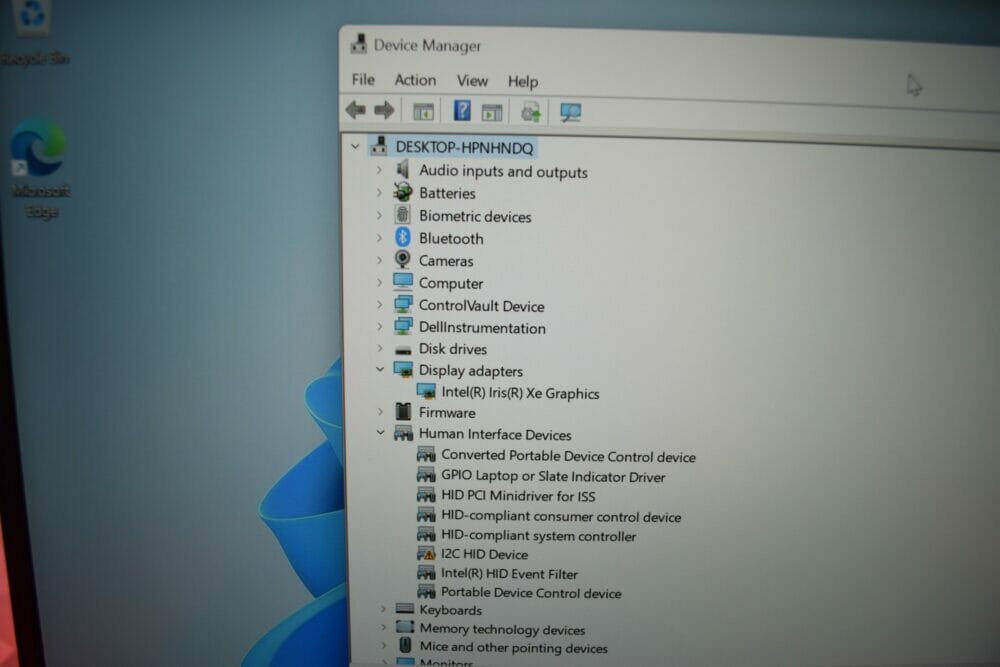Viewport: 1000px width, 667px height.
Task: Expand Mice and other pointing devices
Action: click(383, 646)
